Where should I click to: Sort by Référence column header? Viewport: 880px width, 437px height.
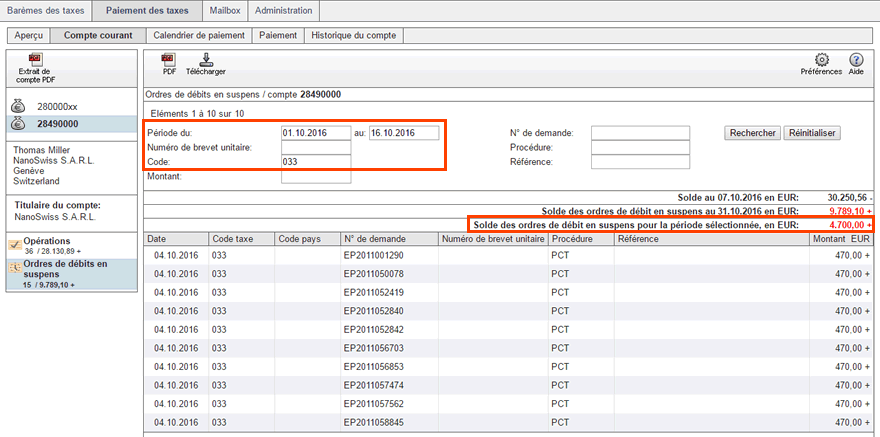point(712,239)
